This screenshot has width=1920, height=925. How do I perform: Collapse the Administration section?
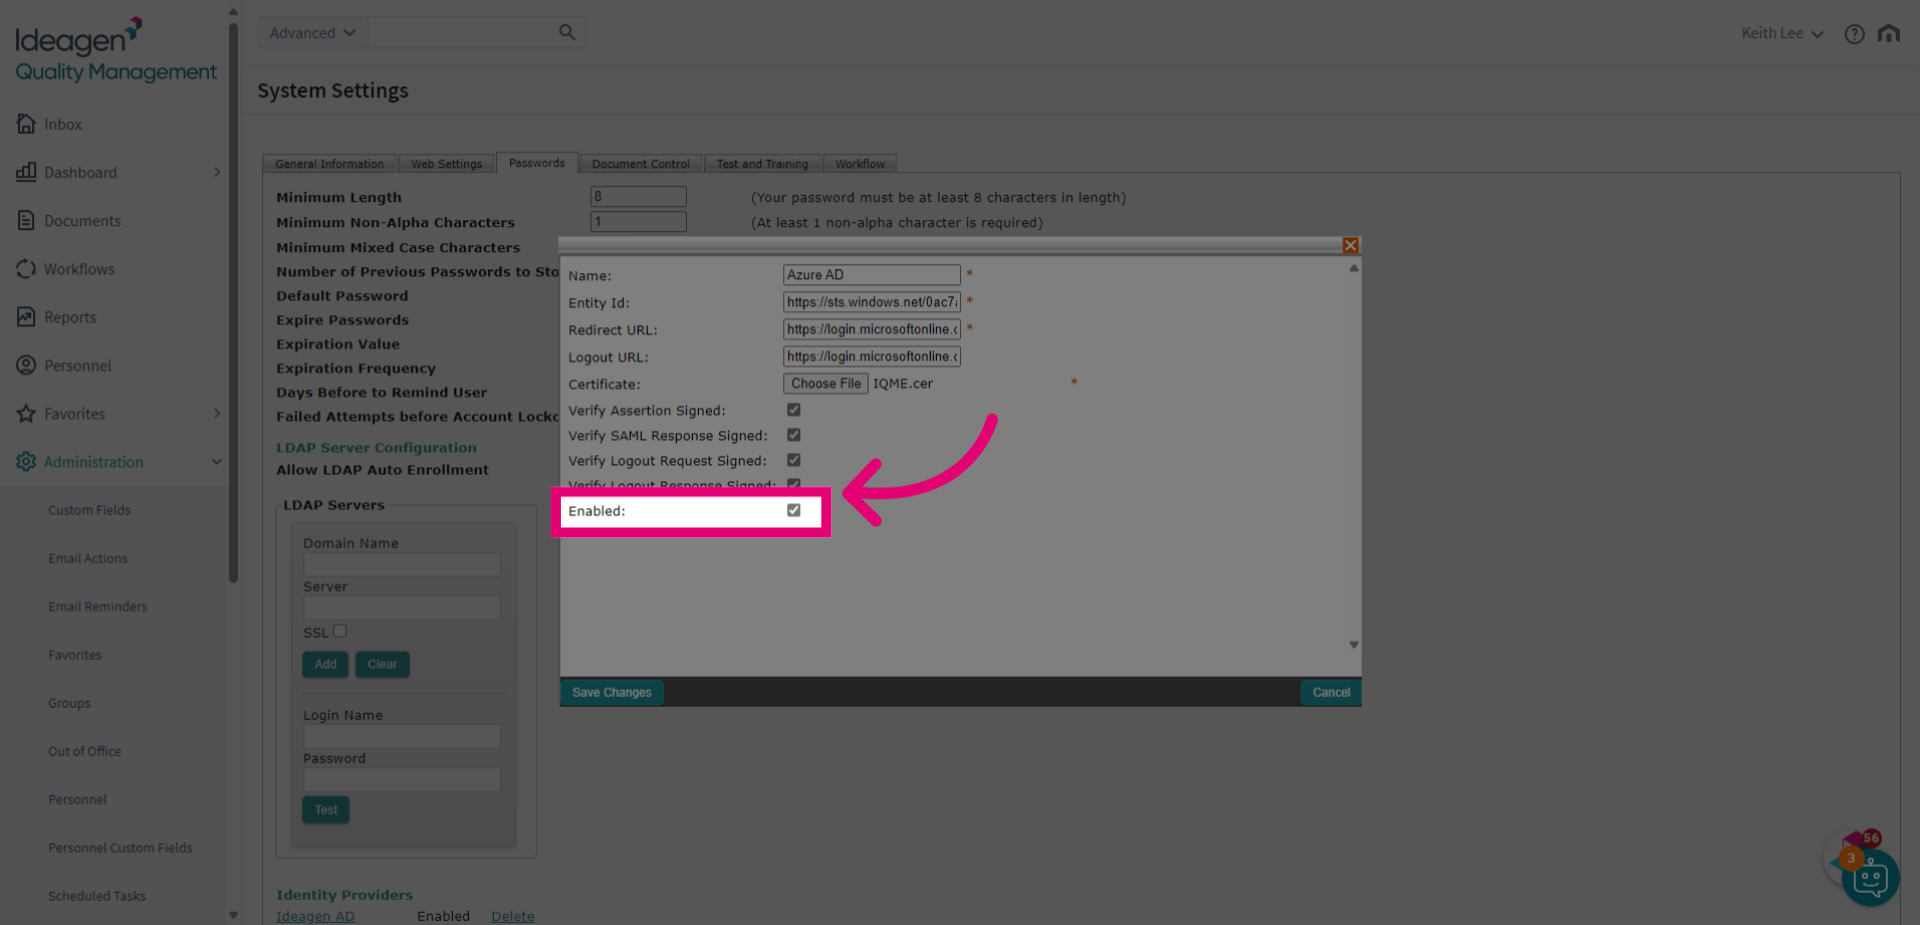[216, 461]
